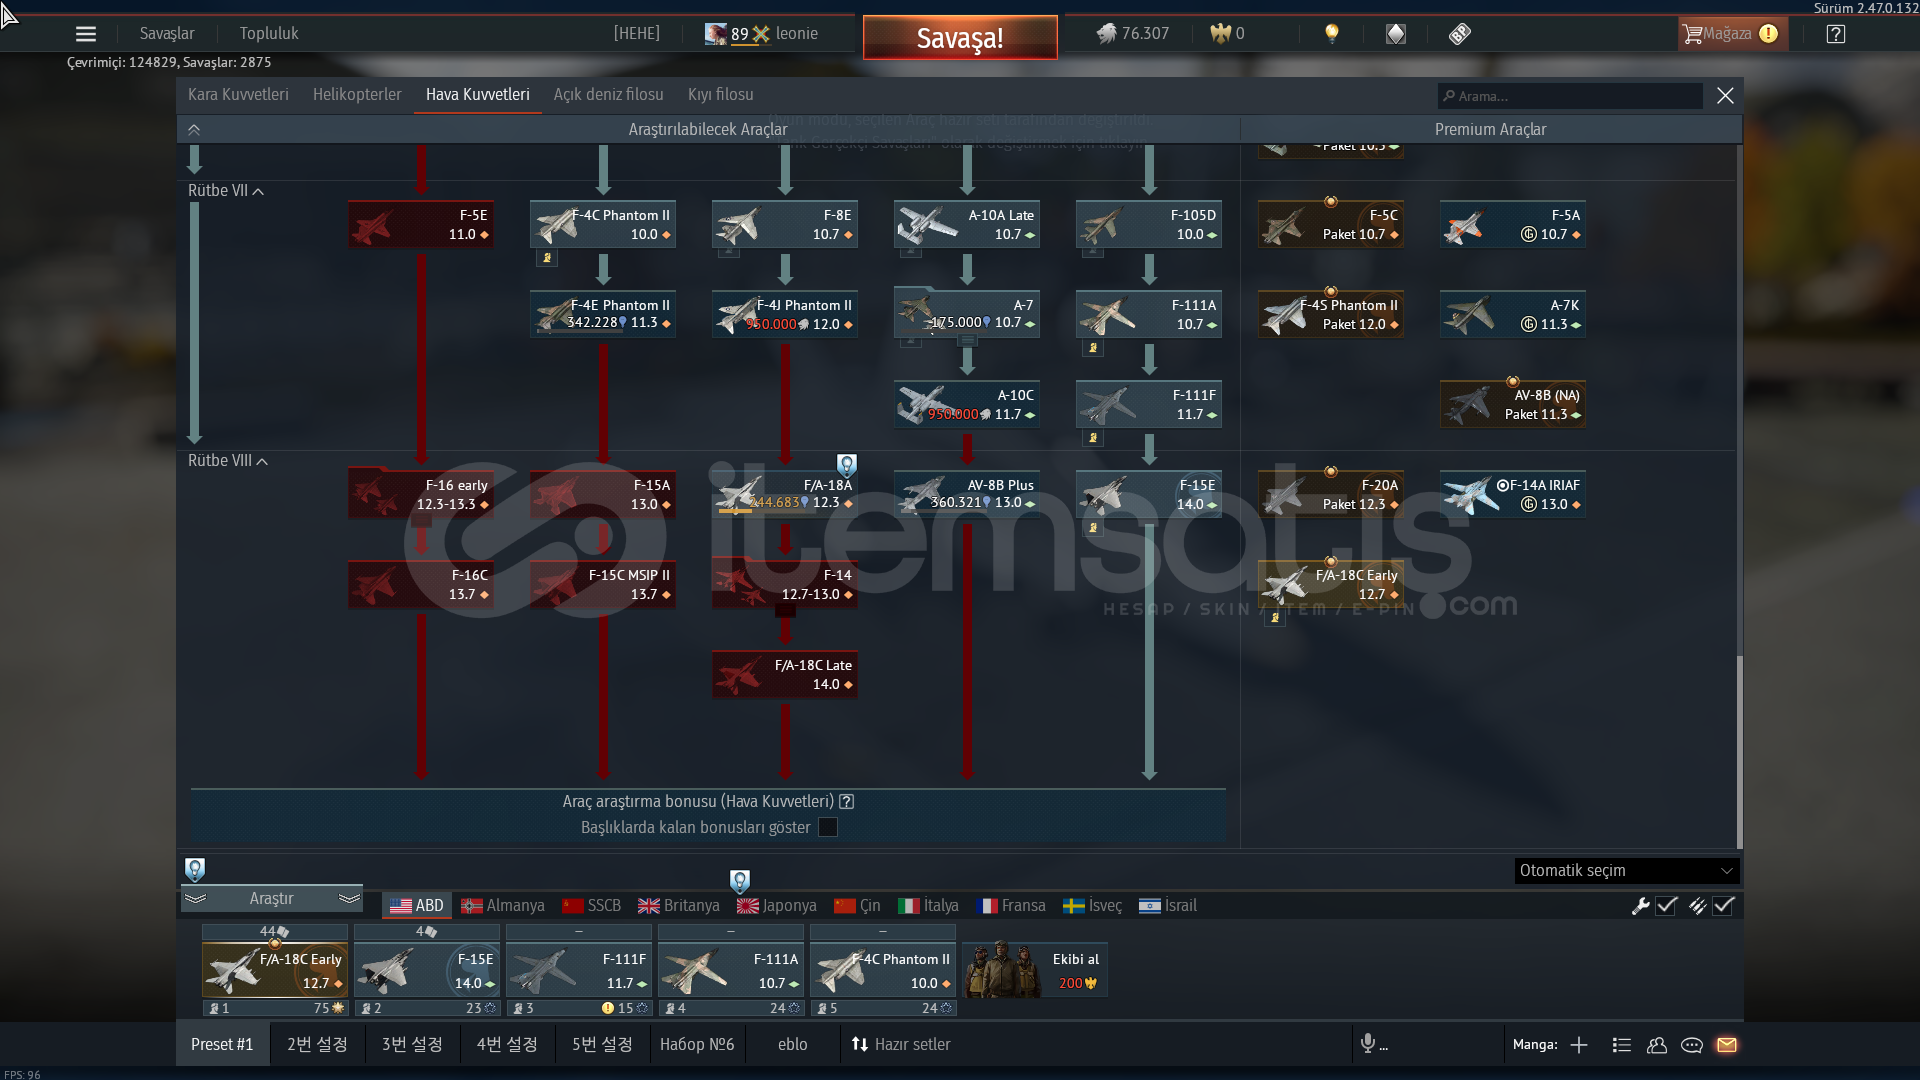The height and width of the screenshot is (1080, 1920).
Task: Open the Otomatik seçim dropdown
Action: (x=1627, y=871)
